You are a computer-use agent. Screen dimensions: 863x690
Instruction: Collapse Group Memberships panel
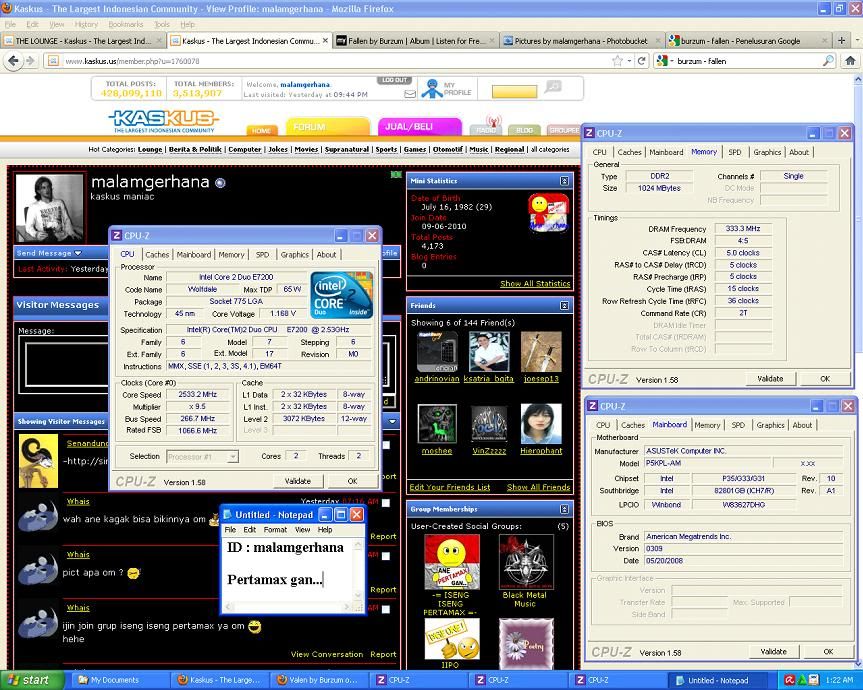point(564,509)
